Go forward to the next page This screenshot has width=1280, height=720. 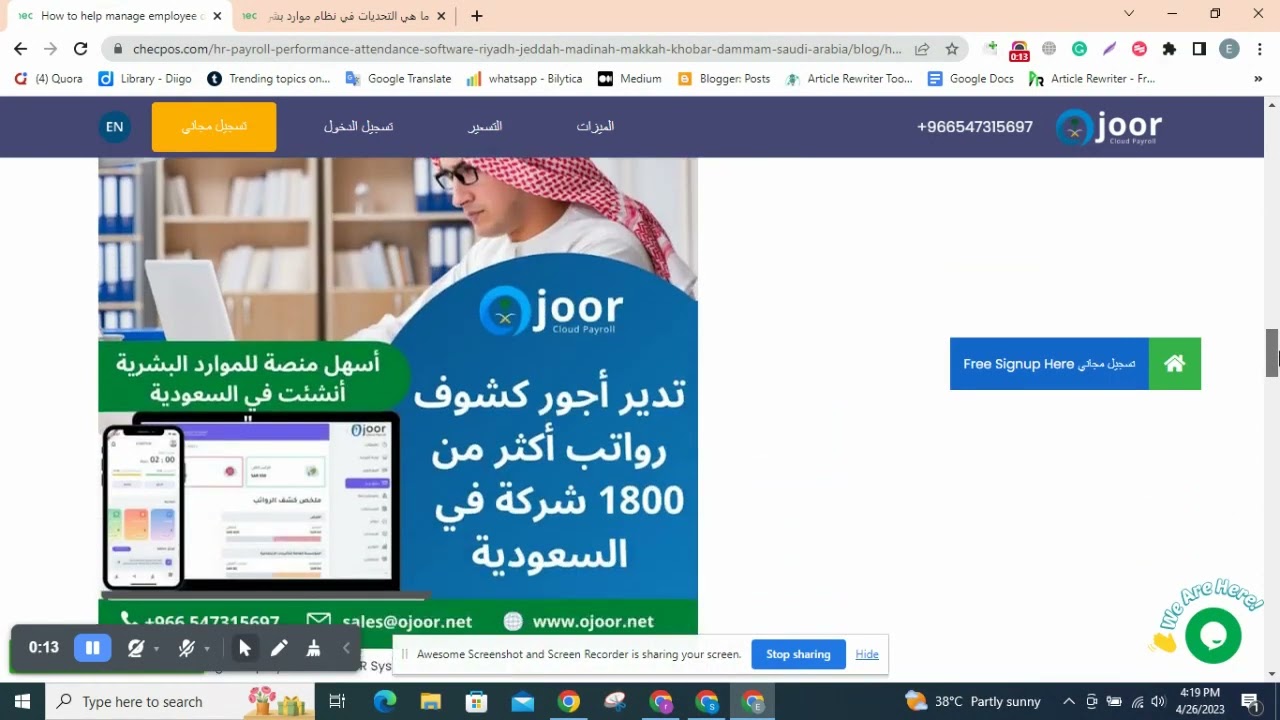(x=50, y=48)
